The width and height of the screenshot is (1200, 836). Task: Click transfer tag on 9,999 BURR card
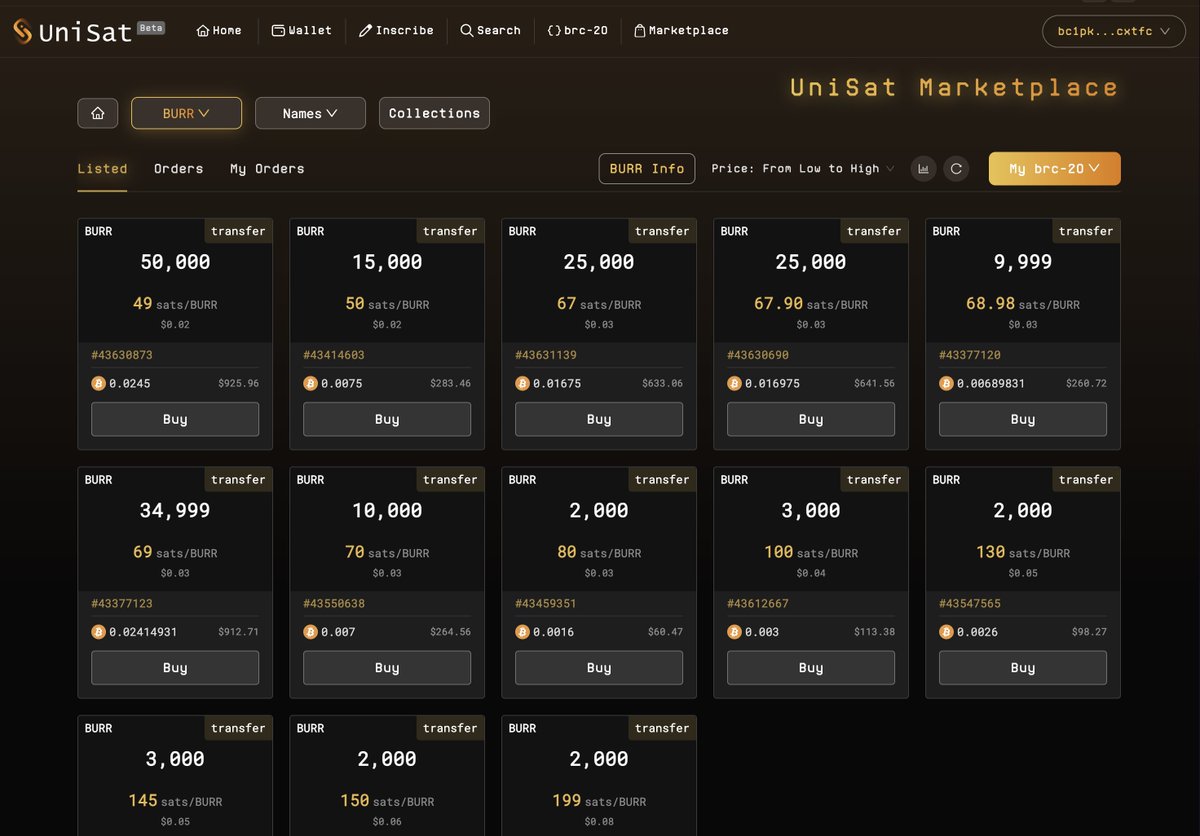(1086, 231)
